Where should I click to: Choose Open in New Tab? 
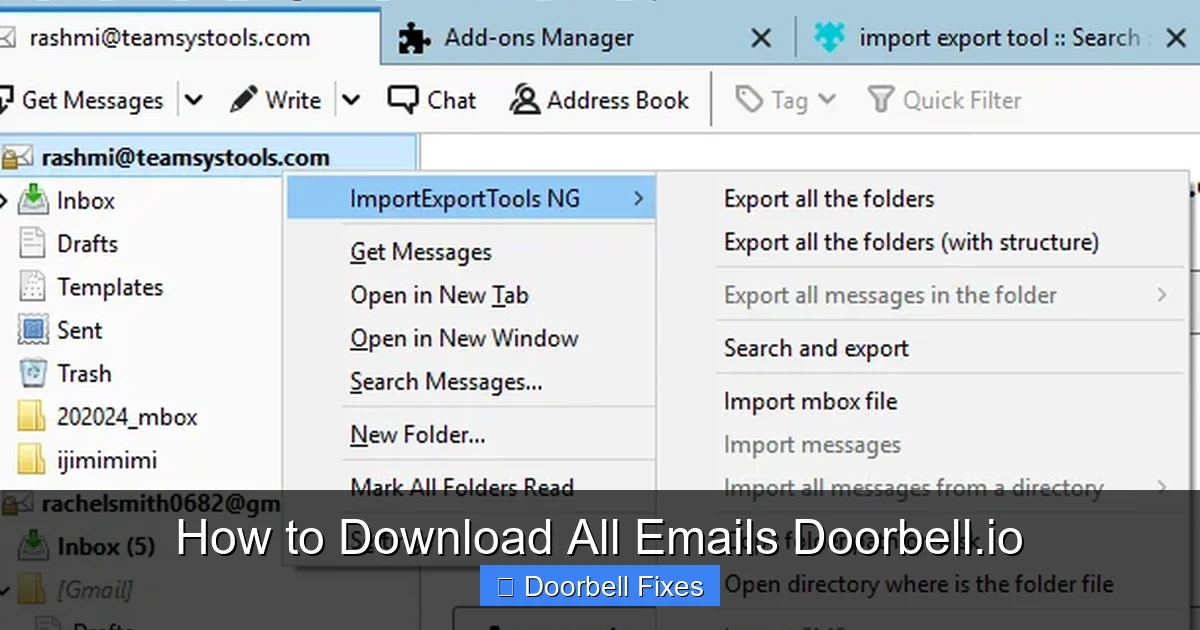click(439, 296)
